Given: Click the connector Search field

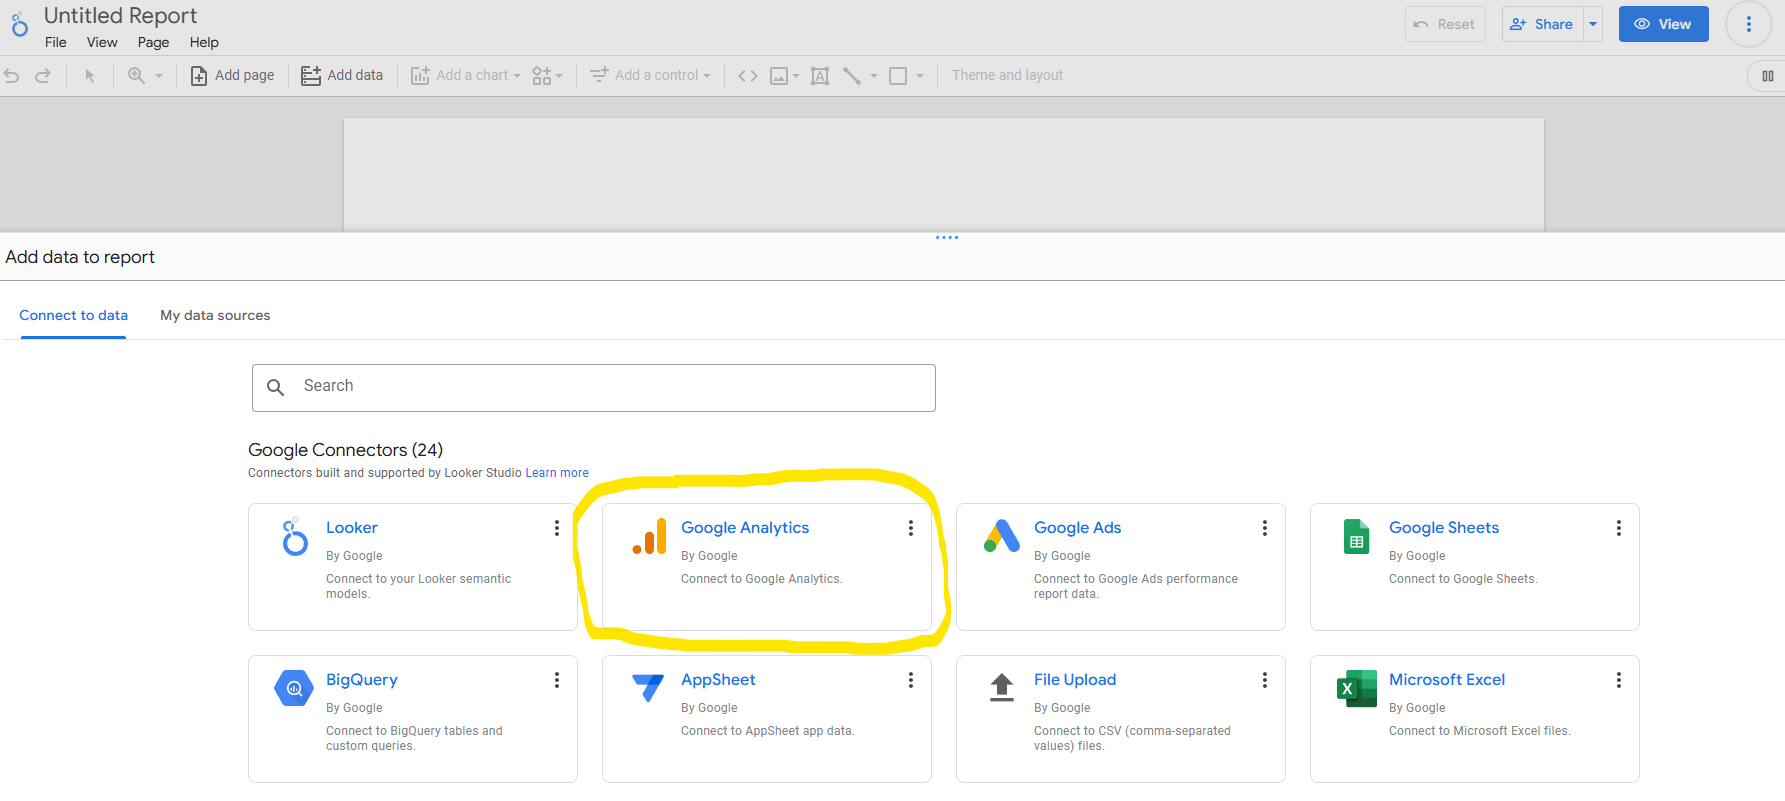Looking at the screenshot, I should [594, 387].
